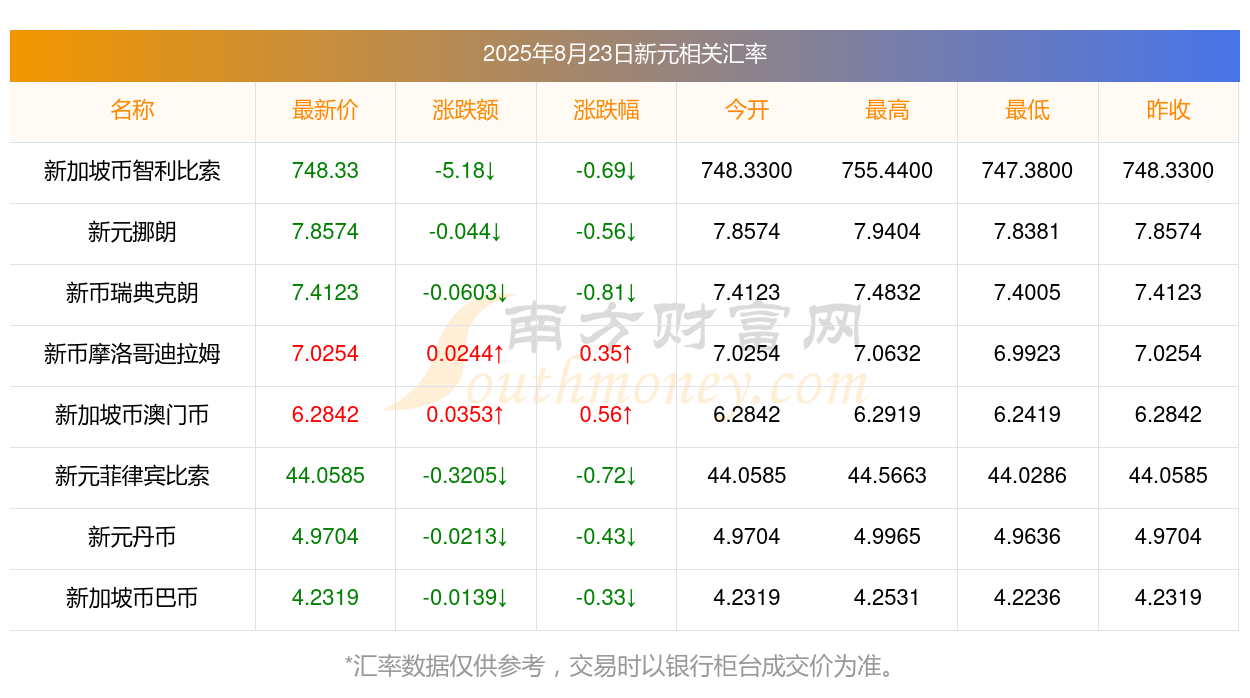Click the percentage 0.35↑

point(606,354)
